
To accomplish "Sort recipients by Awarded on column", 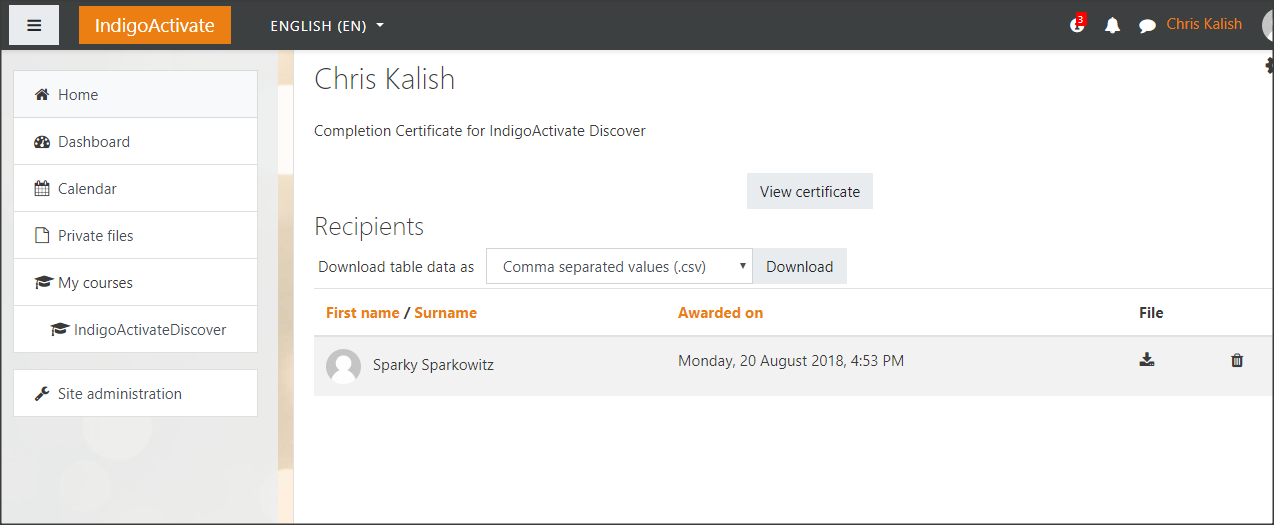I will tap(720, 313).
